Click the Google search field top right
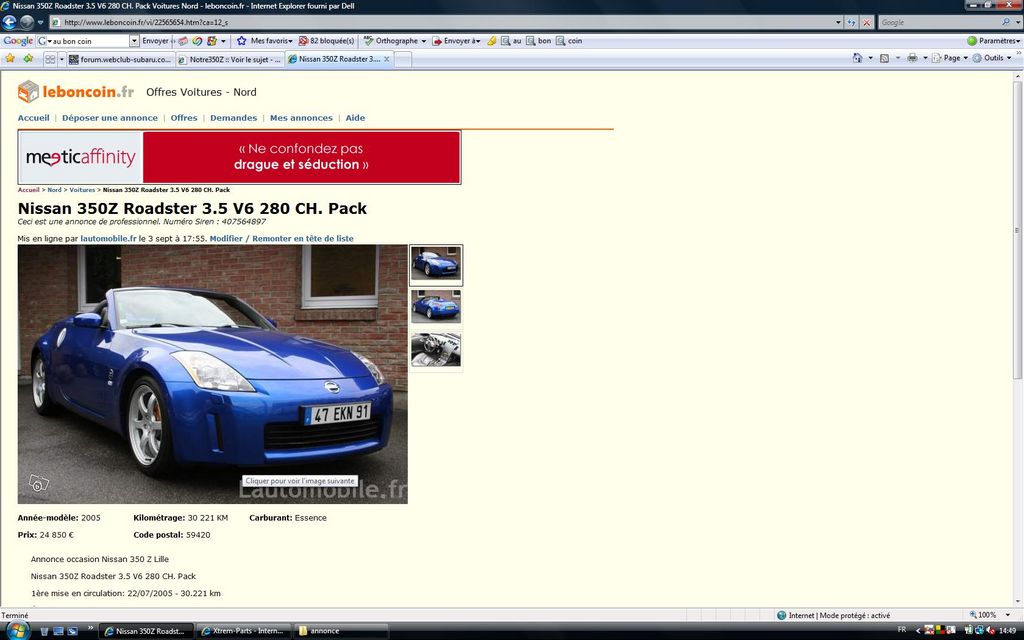The image size is (1024, 640). (936, 22)
